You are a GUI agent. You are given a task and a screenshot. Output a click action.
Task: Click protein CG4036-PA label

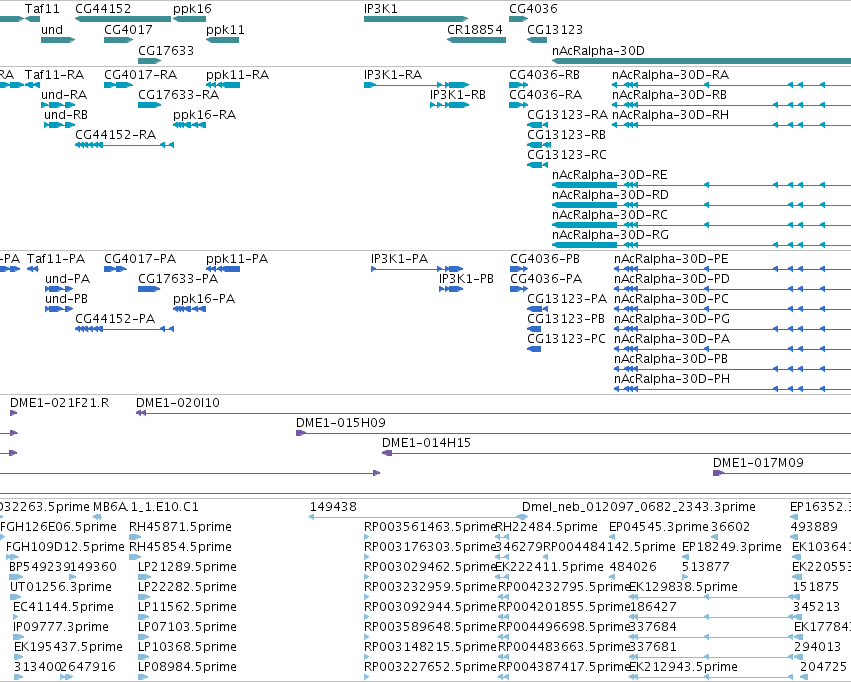[x=546, y=278]
